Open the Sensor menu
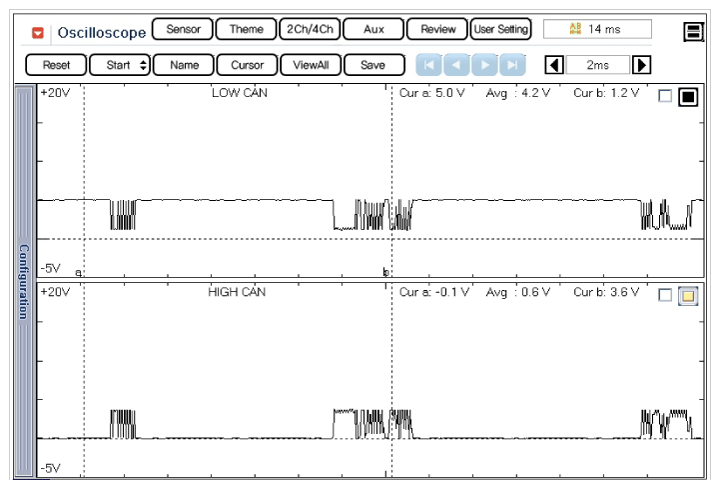The image size is (720, 489). coord(183,30)
